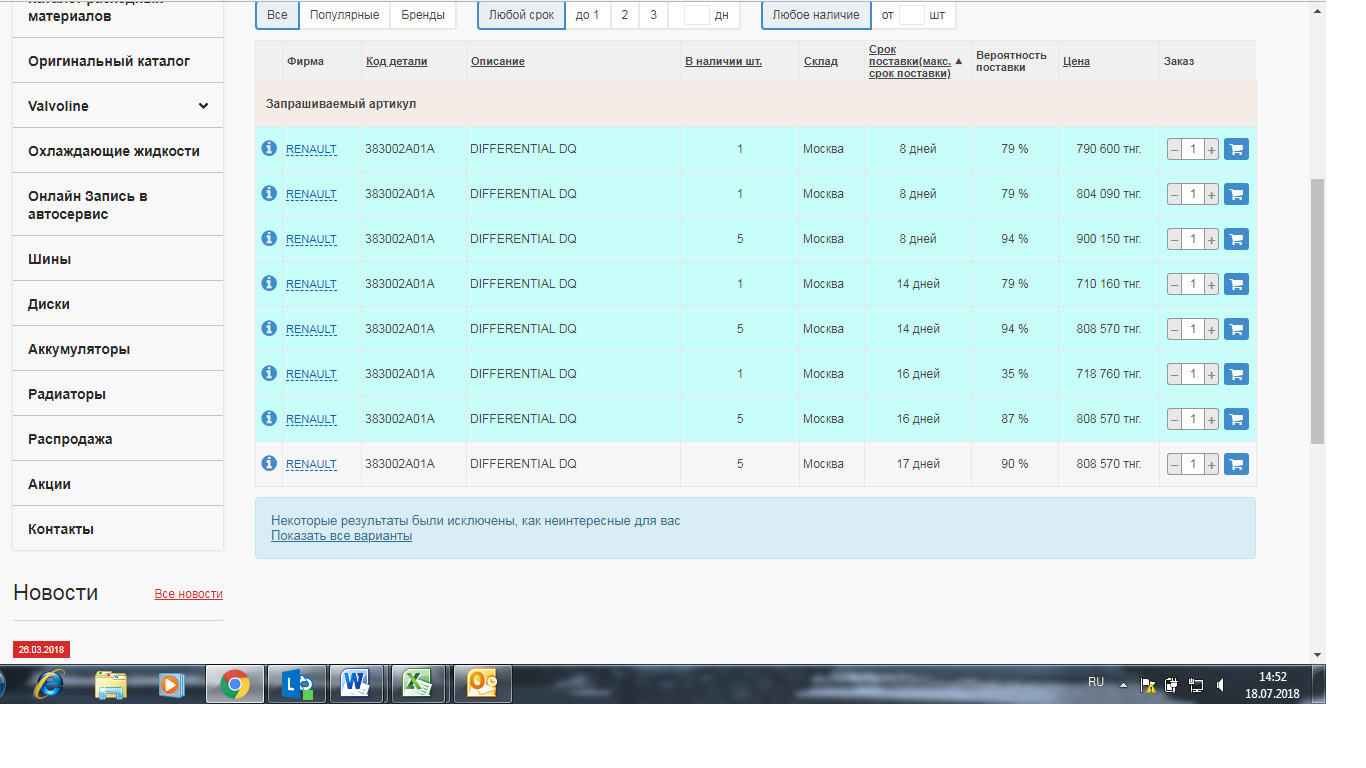Open Оригинальный каталог in sidebar
Viewport: 1366px width, 768px height.
[118, 61]
